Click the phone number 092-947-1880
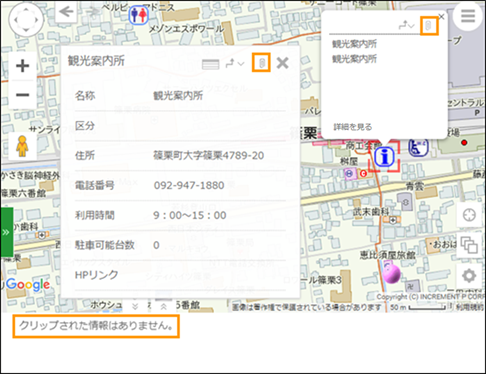Screen dimensions: 486x374 (x=189, y=185)
